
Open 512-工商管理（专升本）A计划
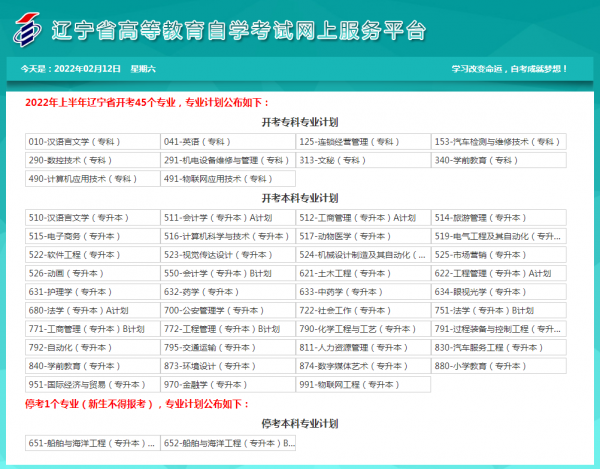tap(363, 218)
